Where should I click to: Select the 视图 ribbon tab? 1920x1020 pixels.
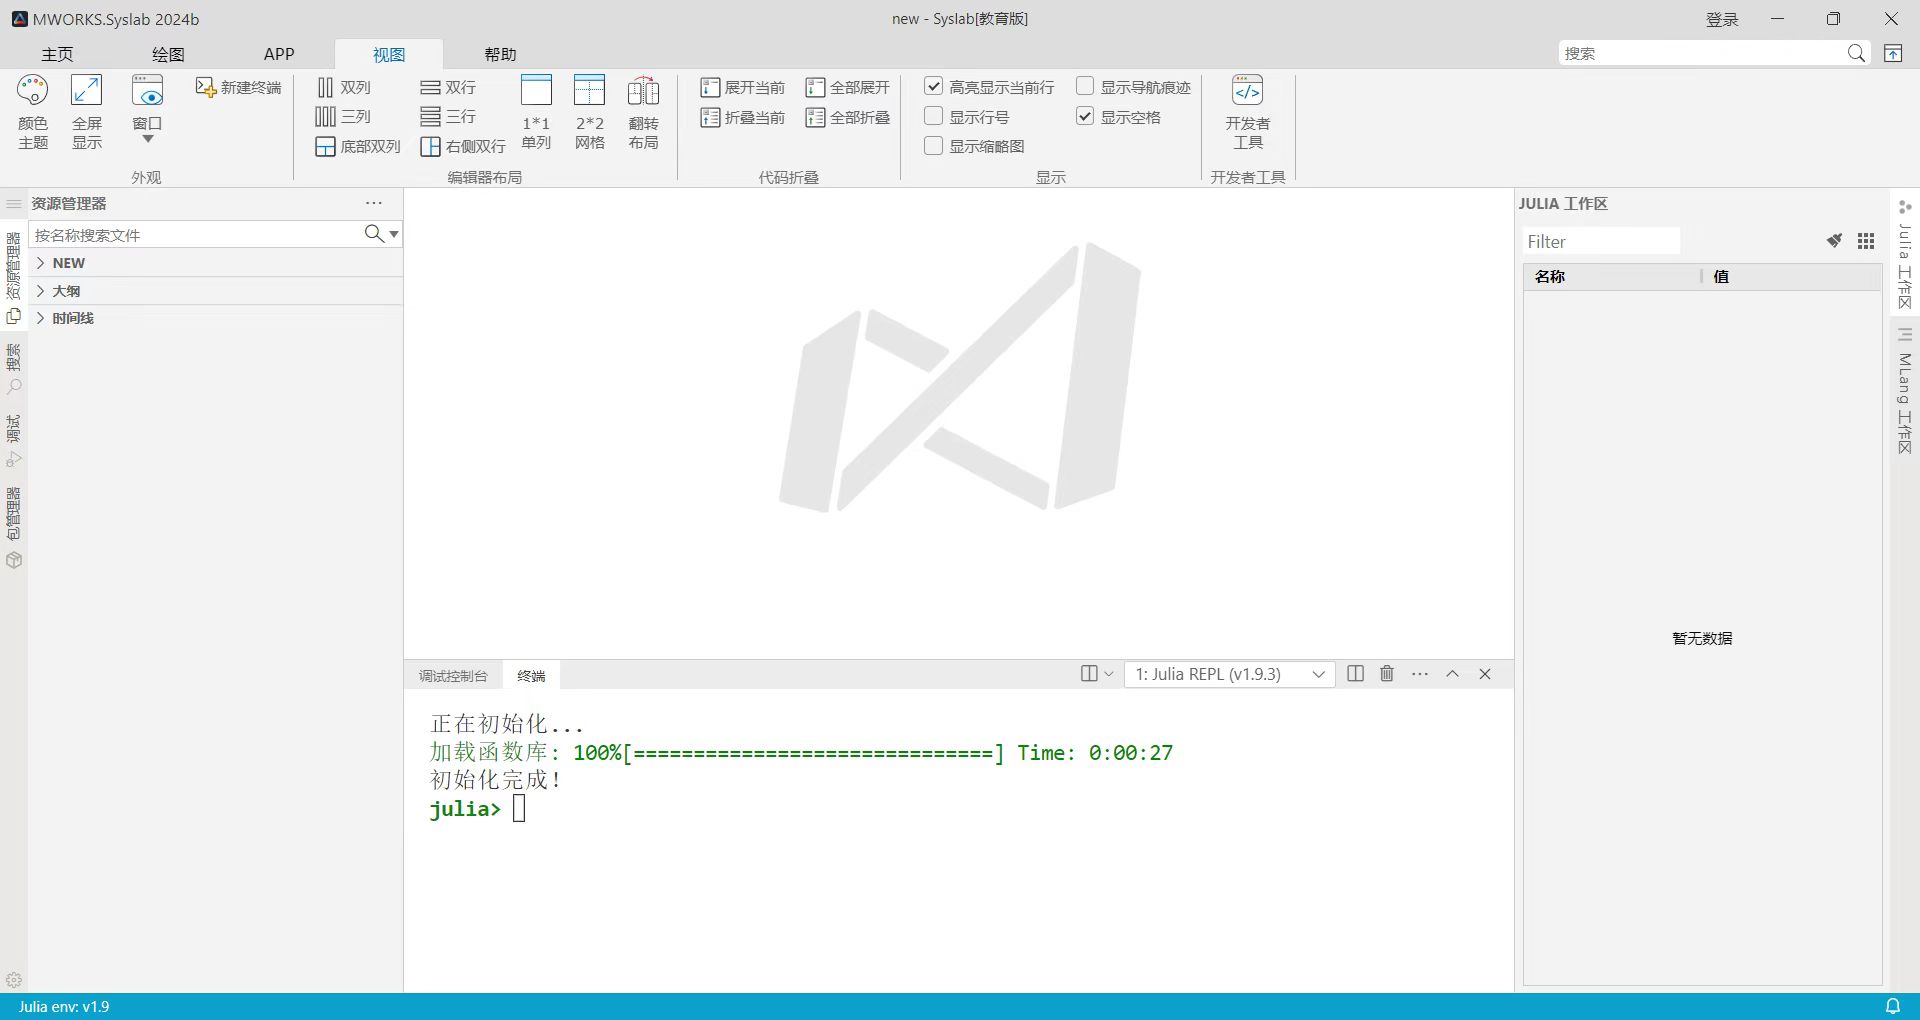click(389, 54)
